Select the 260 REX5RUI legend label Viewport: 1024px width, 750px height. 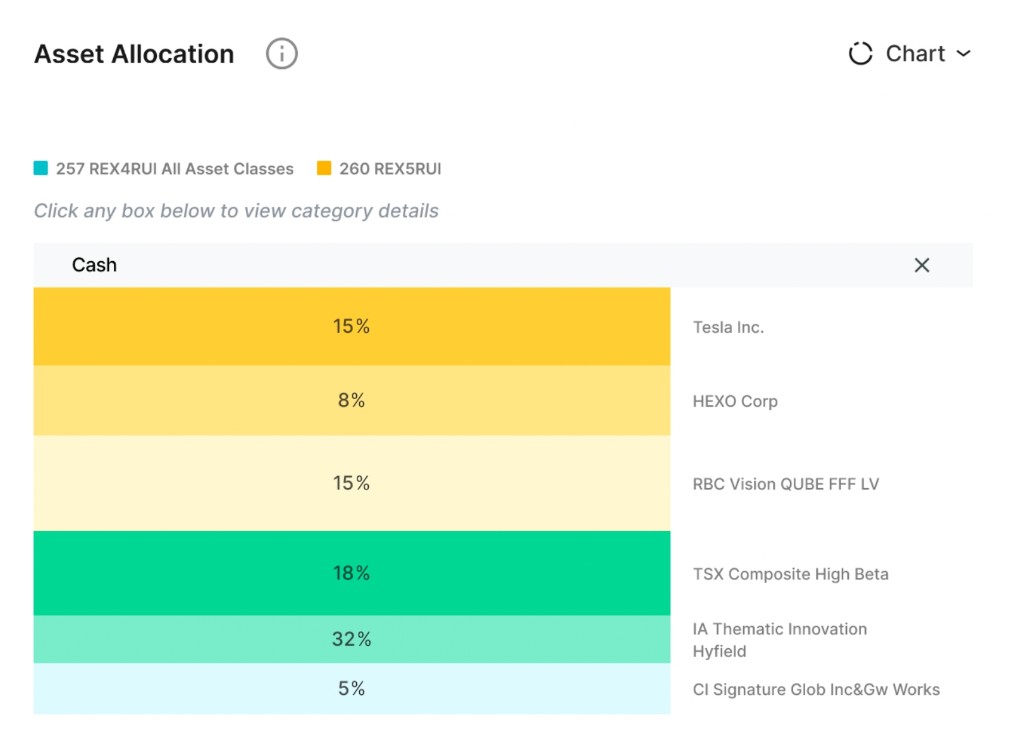390,169
